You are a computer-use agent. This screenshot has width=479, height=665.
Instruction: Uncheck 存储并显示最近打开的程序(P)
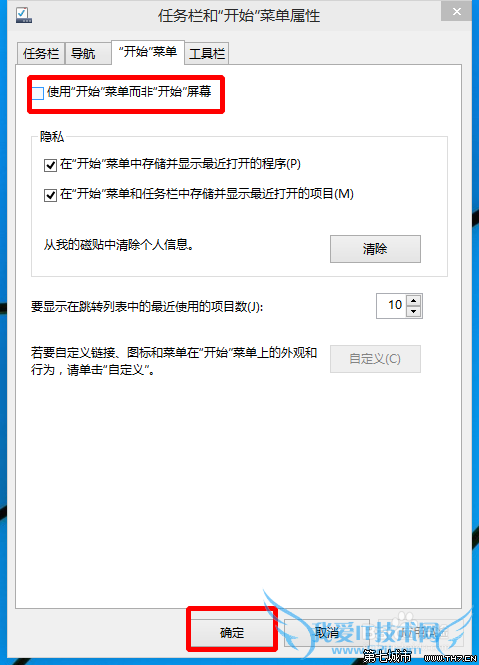[x=50, y=165]
